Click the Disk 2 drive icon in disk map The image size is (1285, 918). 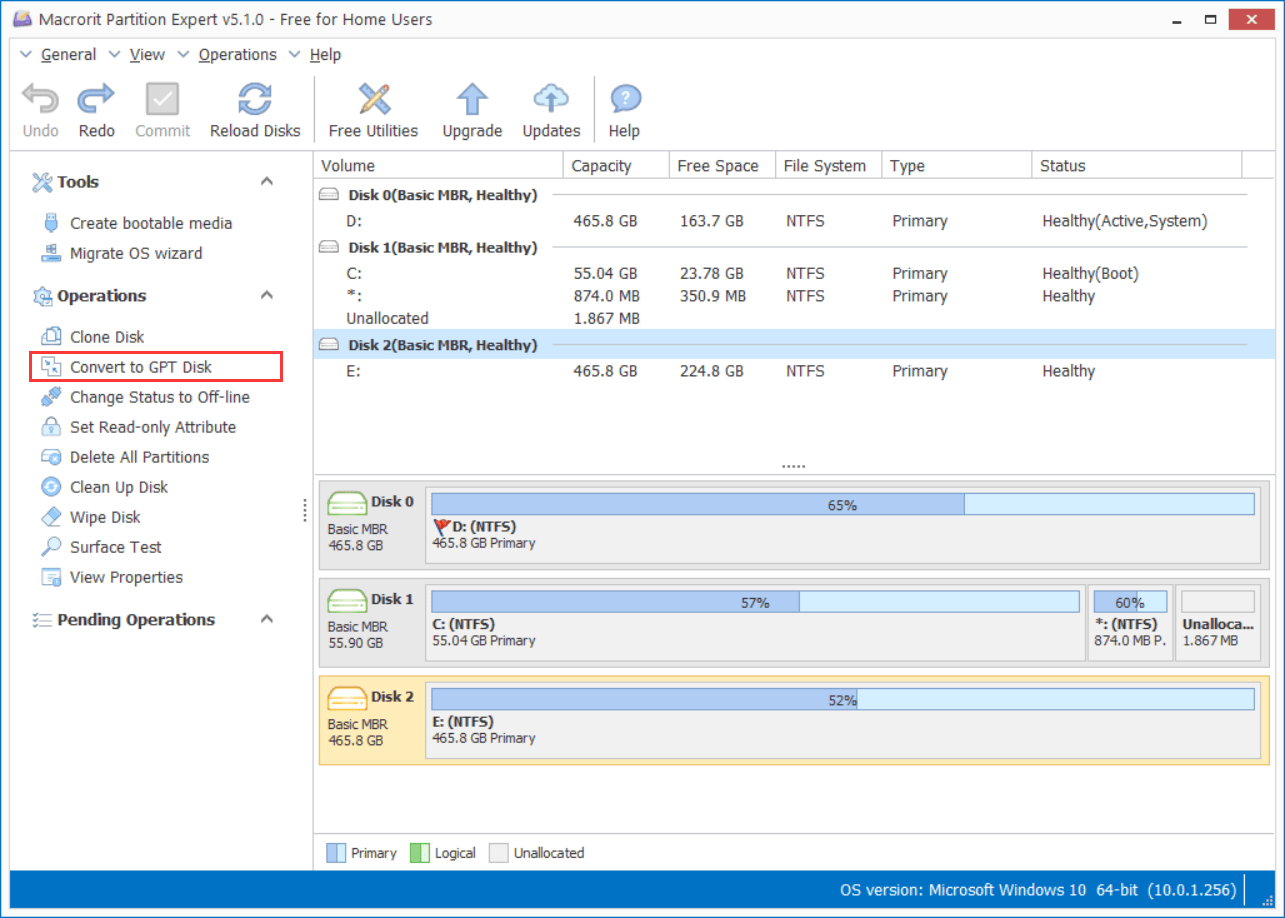pos(347,697)
